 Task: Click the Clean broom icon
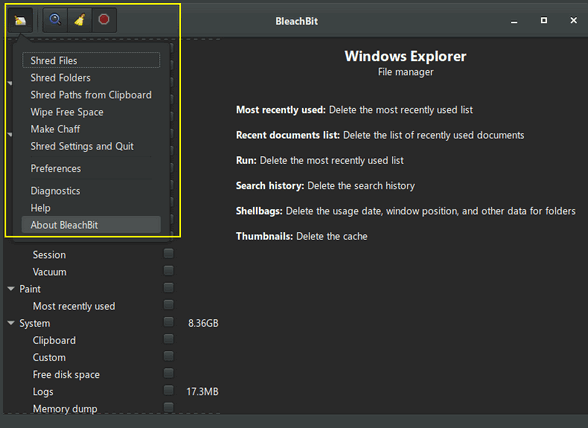[80, 20]
